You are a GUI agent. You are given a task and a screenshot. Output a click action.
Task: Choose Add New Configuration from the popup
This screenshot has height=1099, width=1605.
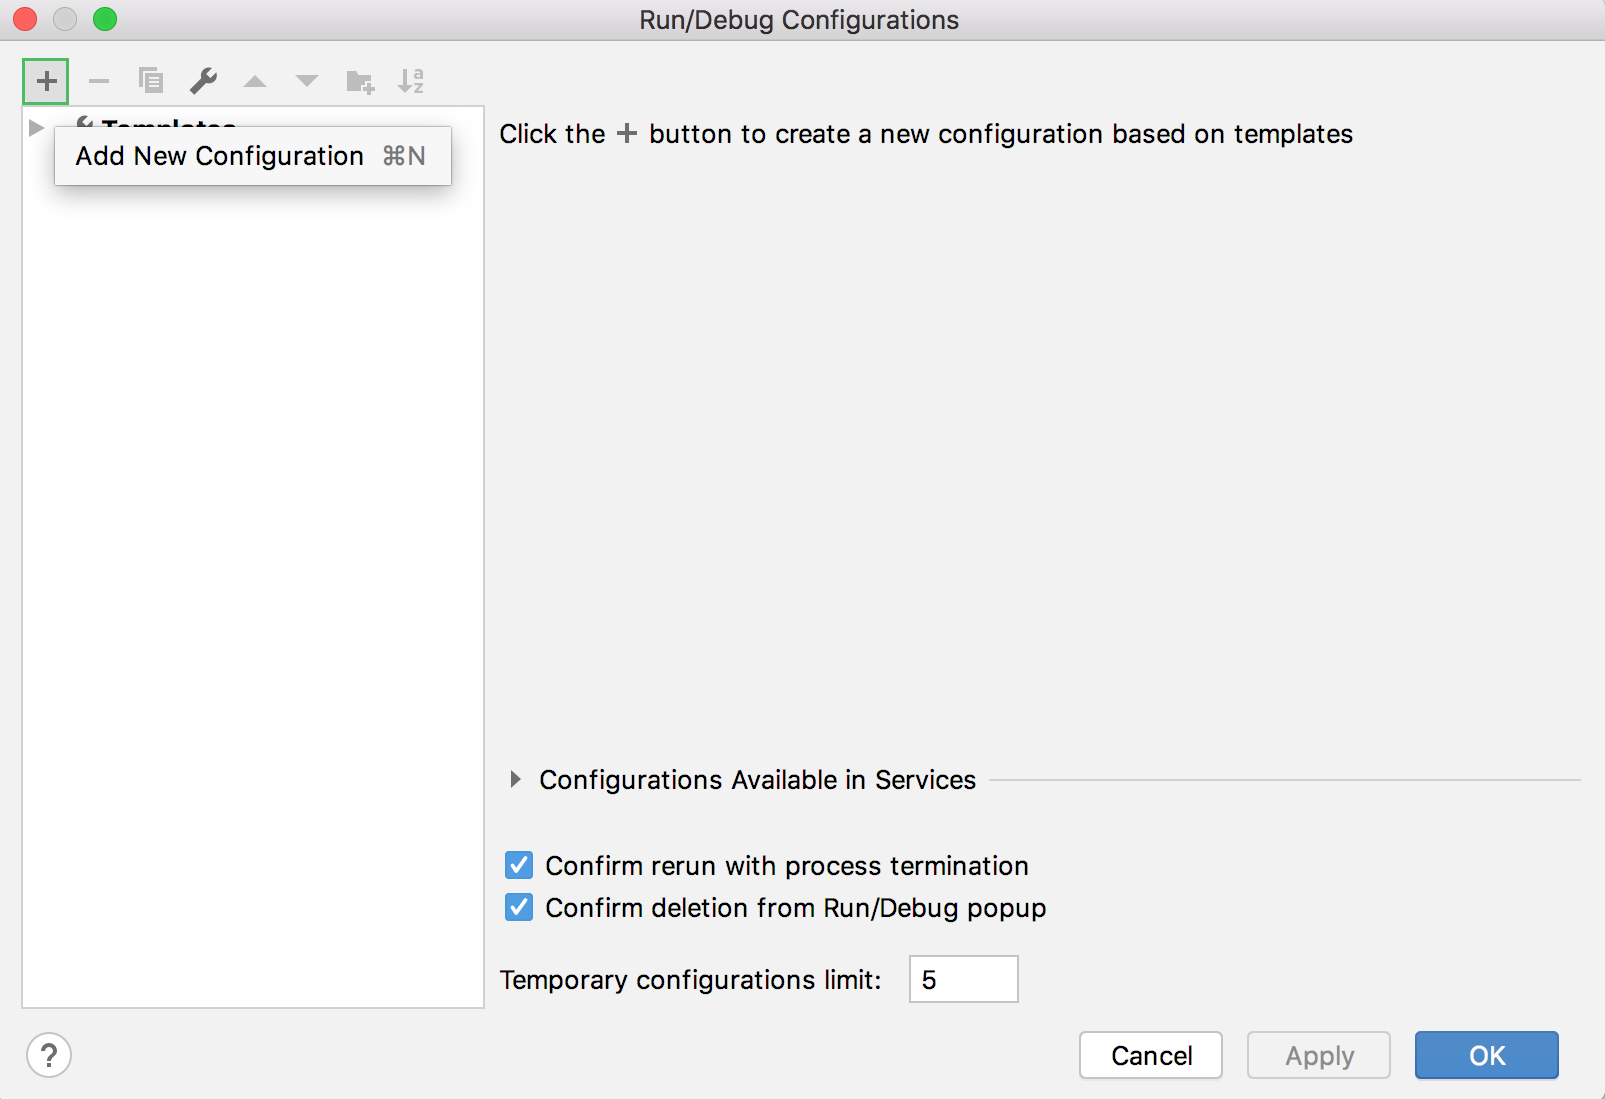click(218, 156)
